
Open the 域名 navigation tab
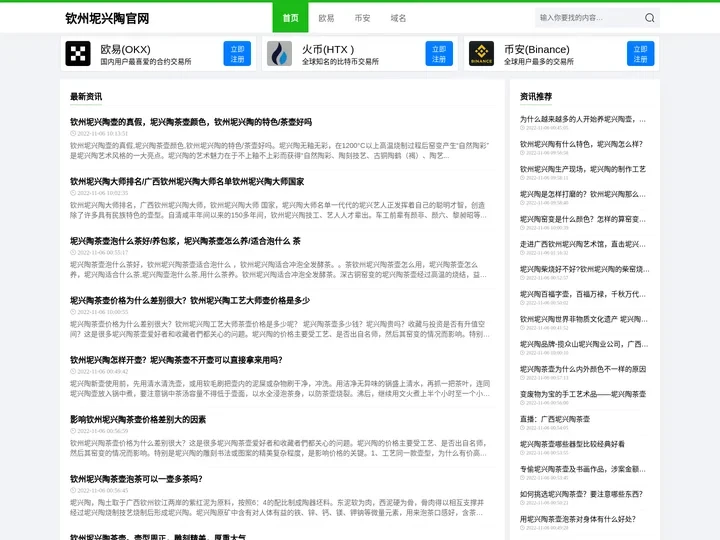pyautogui.click(x=398, y=18)
